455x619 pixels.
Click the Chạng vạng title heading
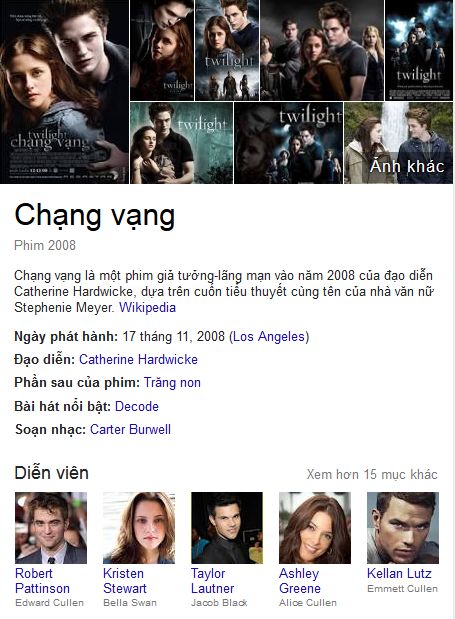pyautogui.click(x=94, y=216)
